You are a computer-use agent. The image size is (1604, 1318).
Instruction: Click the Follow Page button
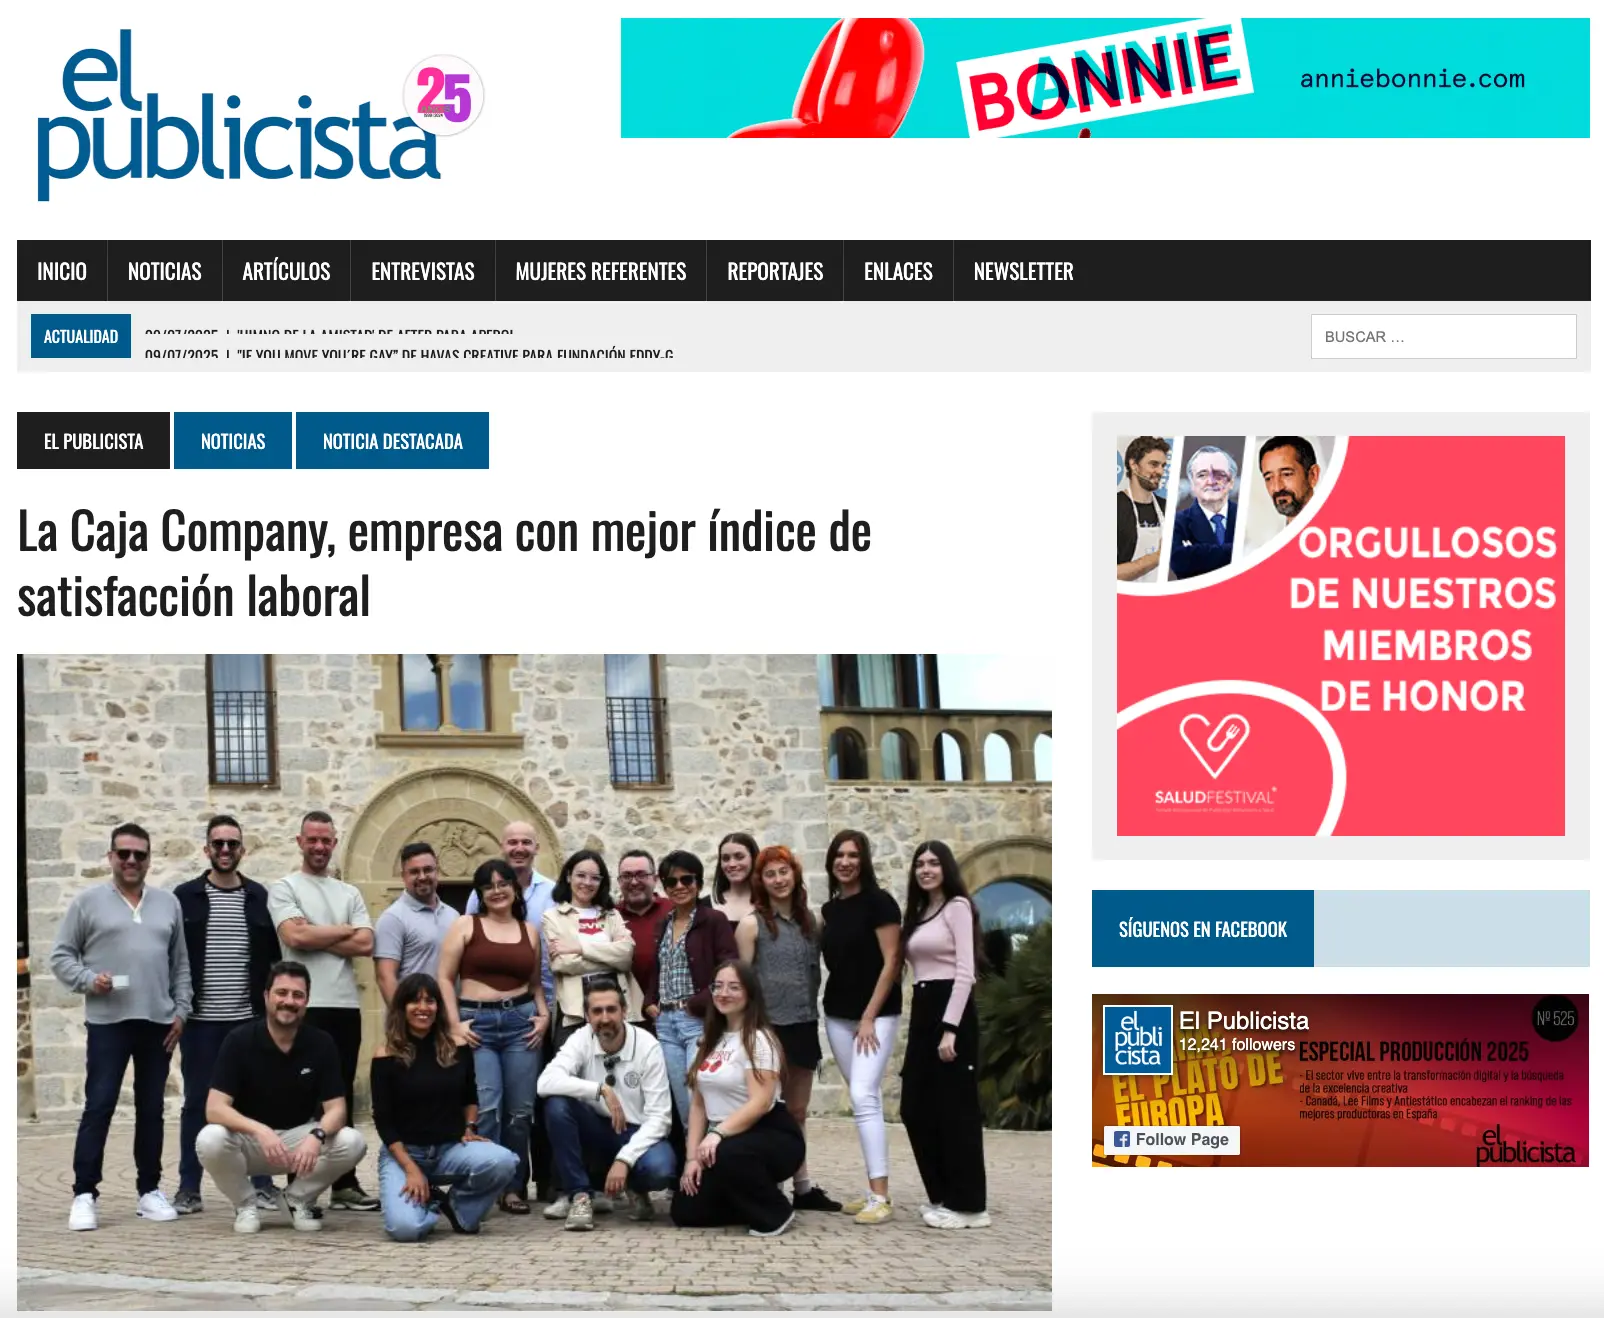1172,1140
